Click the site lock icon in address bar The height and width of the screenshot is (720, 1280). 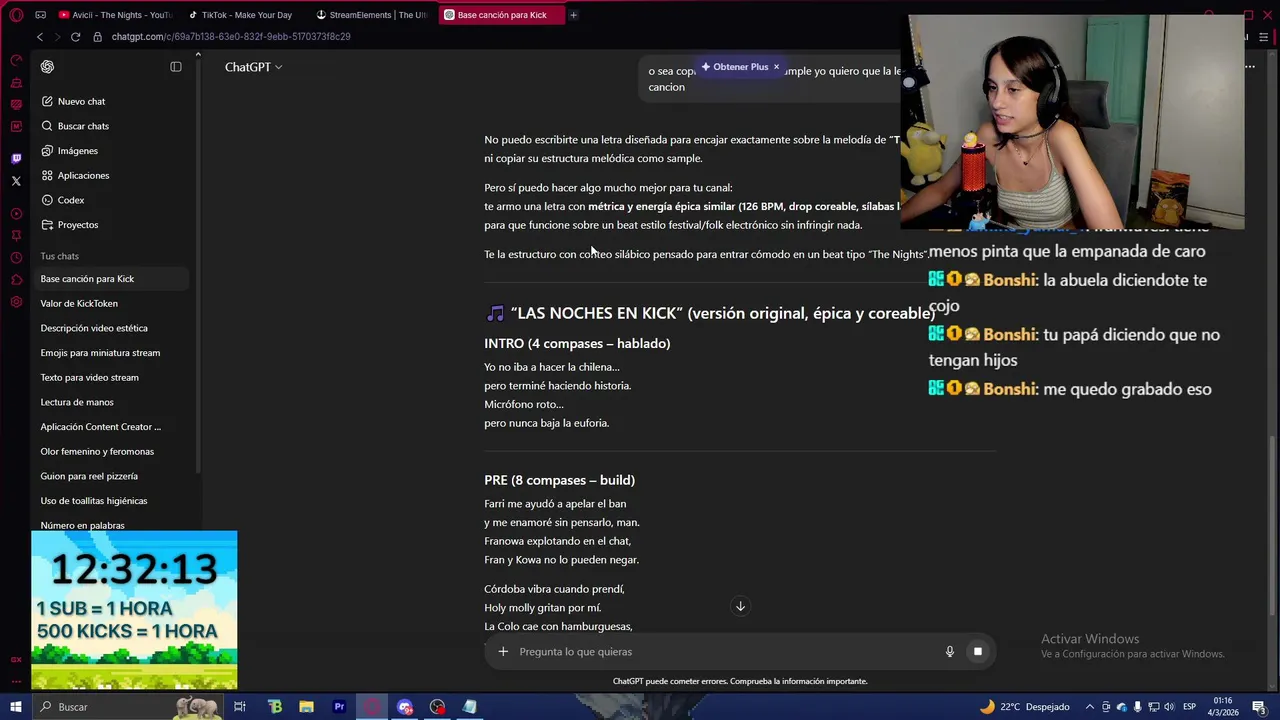97,37
